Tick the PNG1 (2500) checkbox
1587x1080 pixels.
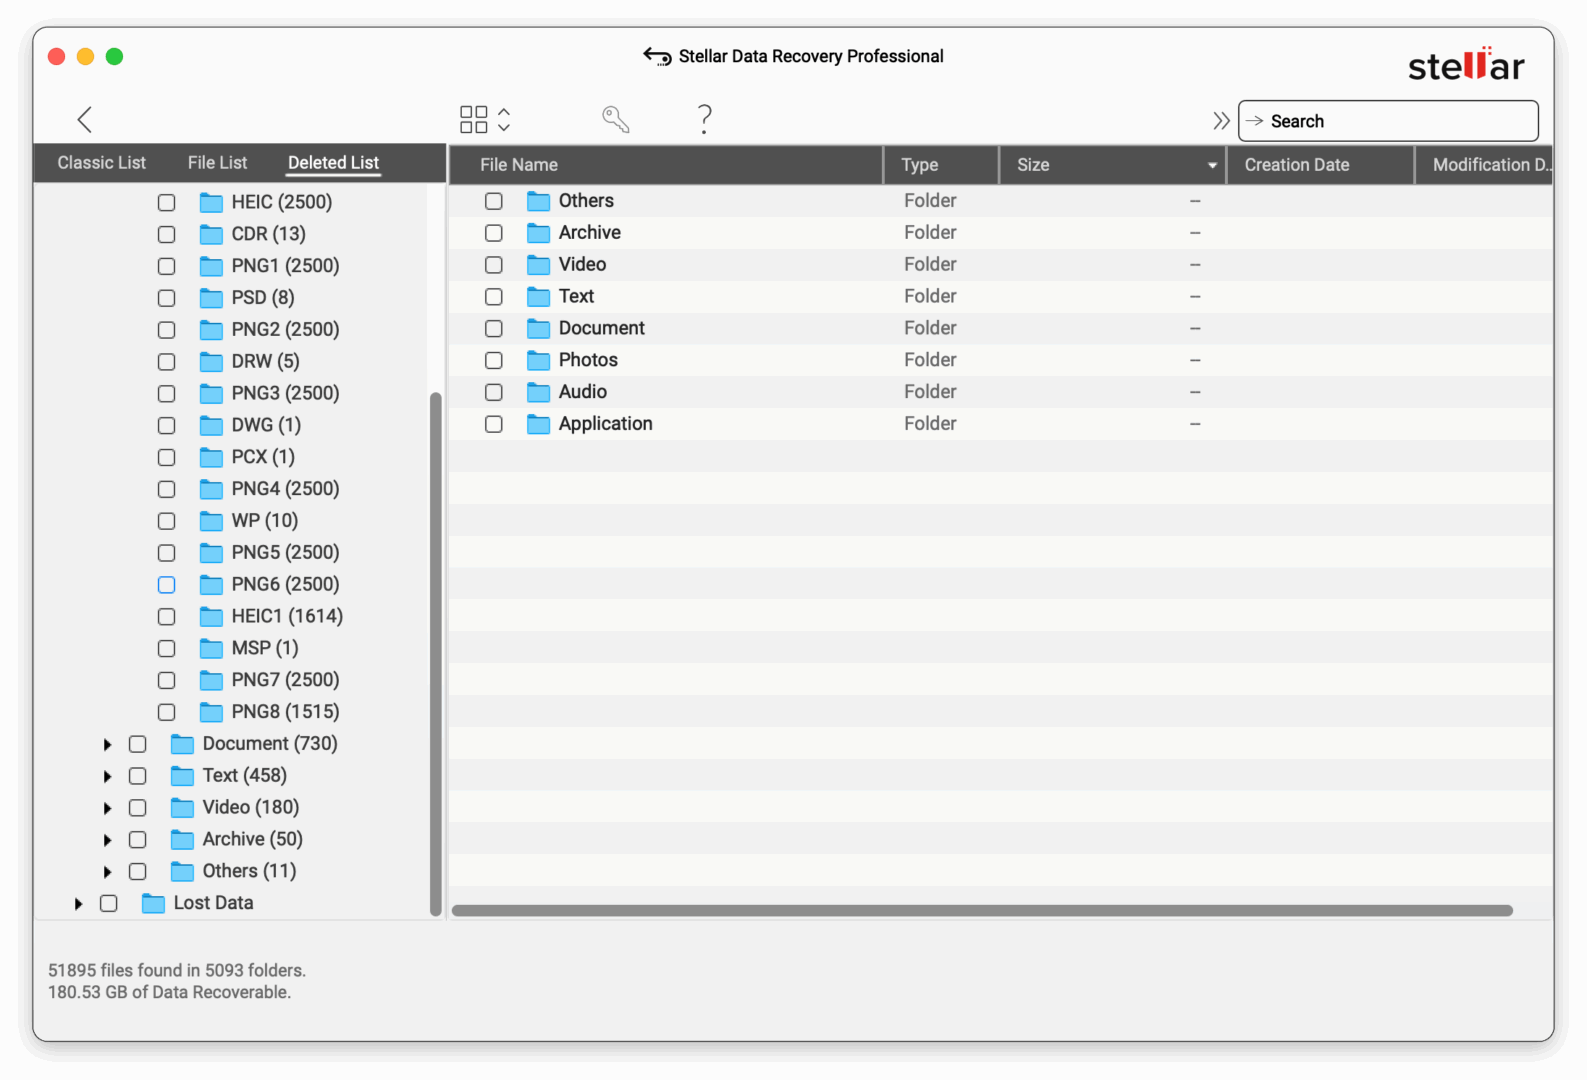click(x=167, y=267)
